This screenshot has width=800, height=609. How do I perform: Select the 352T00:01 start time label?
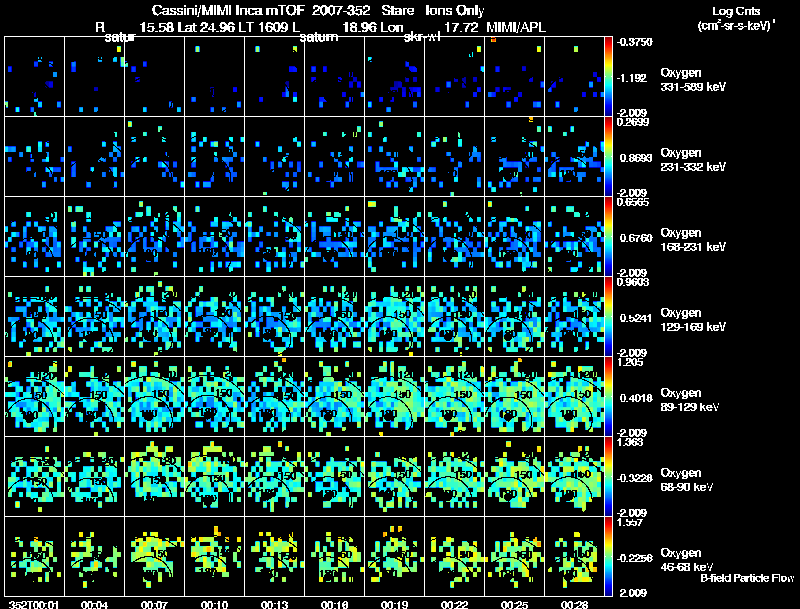(x=28, y=604)
